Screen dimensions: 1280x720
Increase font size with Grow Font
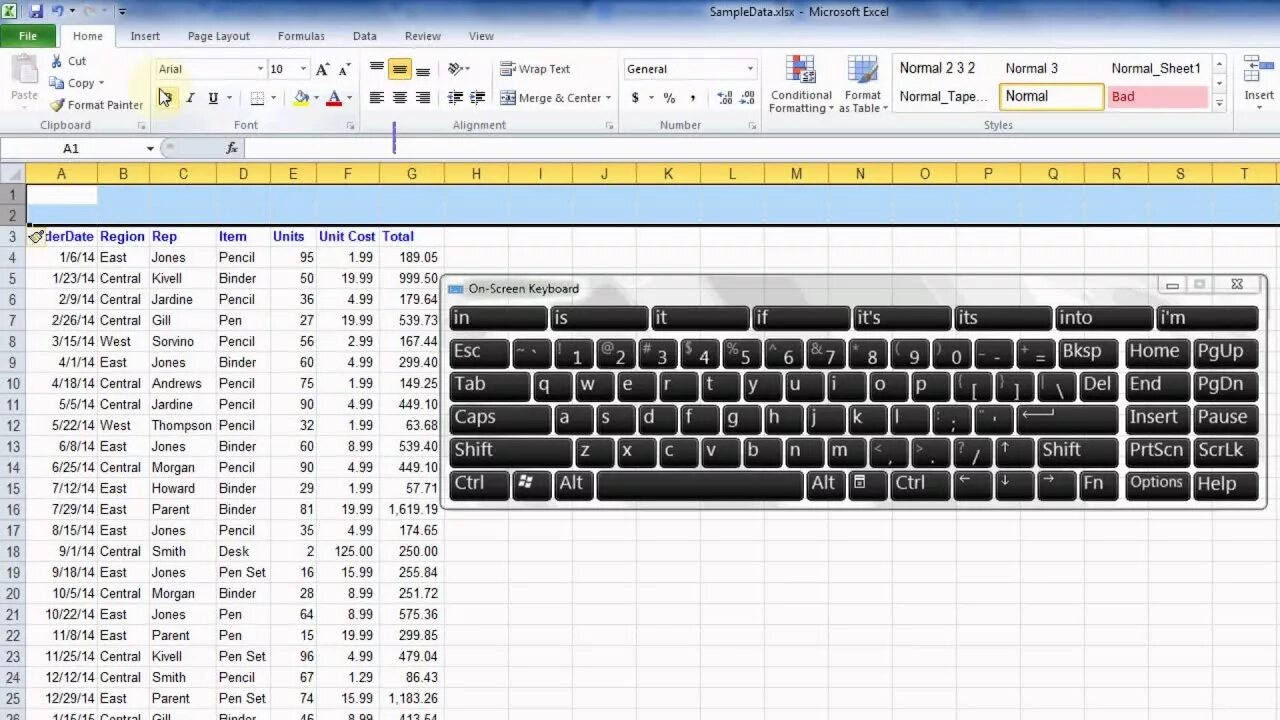point(322,69)
